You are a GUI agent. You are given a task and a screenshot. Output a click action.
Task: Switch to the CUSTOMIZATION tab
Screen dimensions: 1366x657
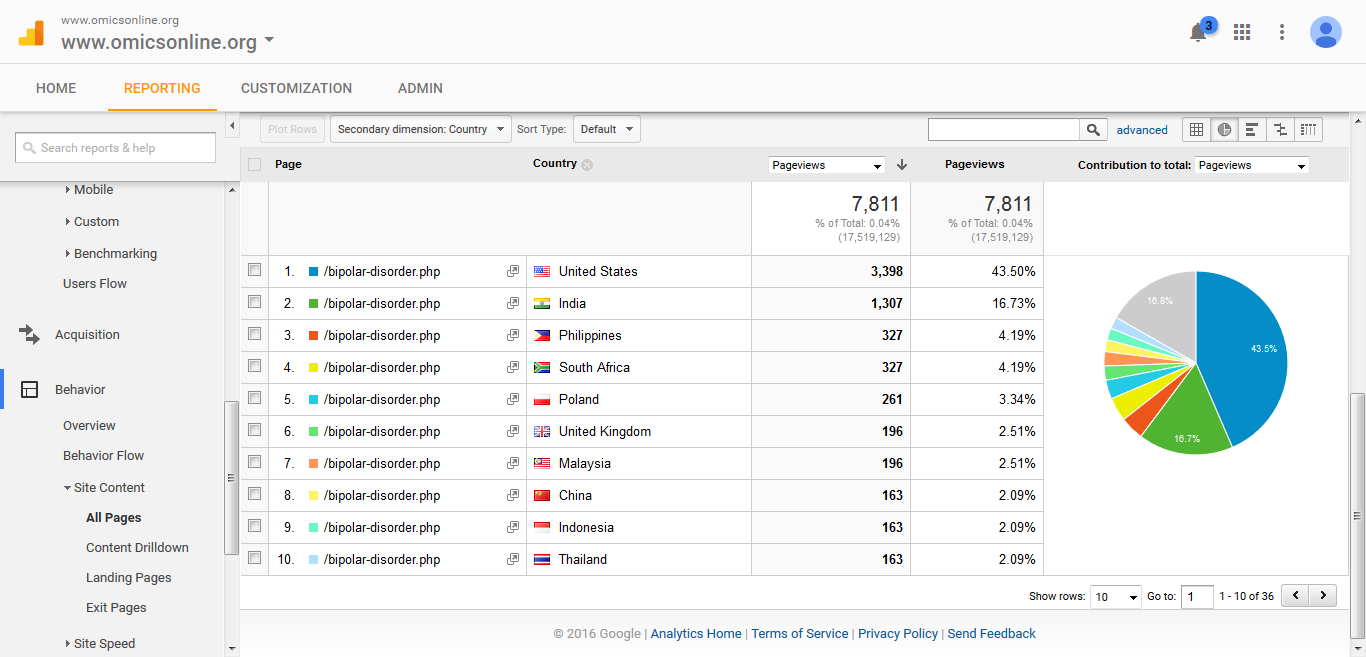[x=297, y=88]
